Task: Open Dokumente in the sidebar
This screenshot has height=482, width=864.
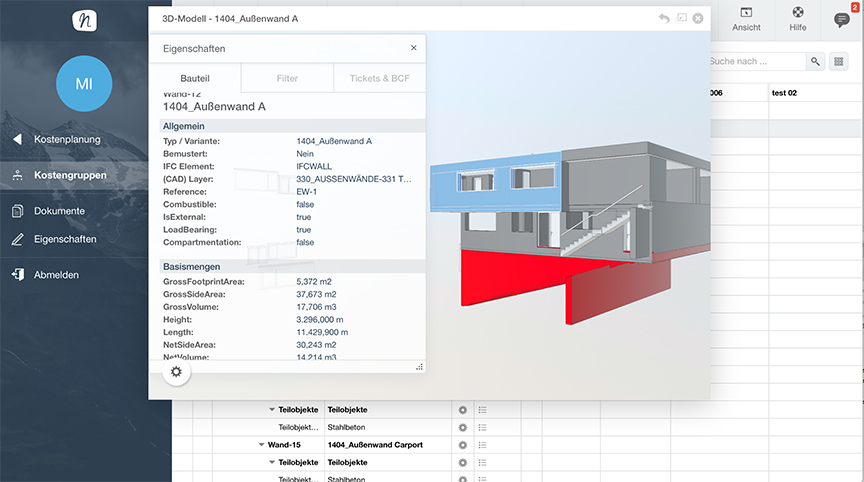Action: coord(59,211)
